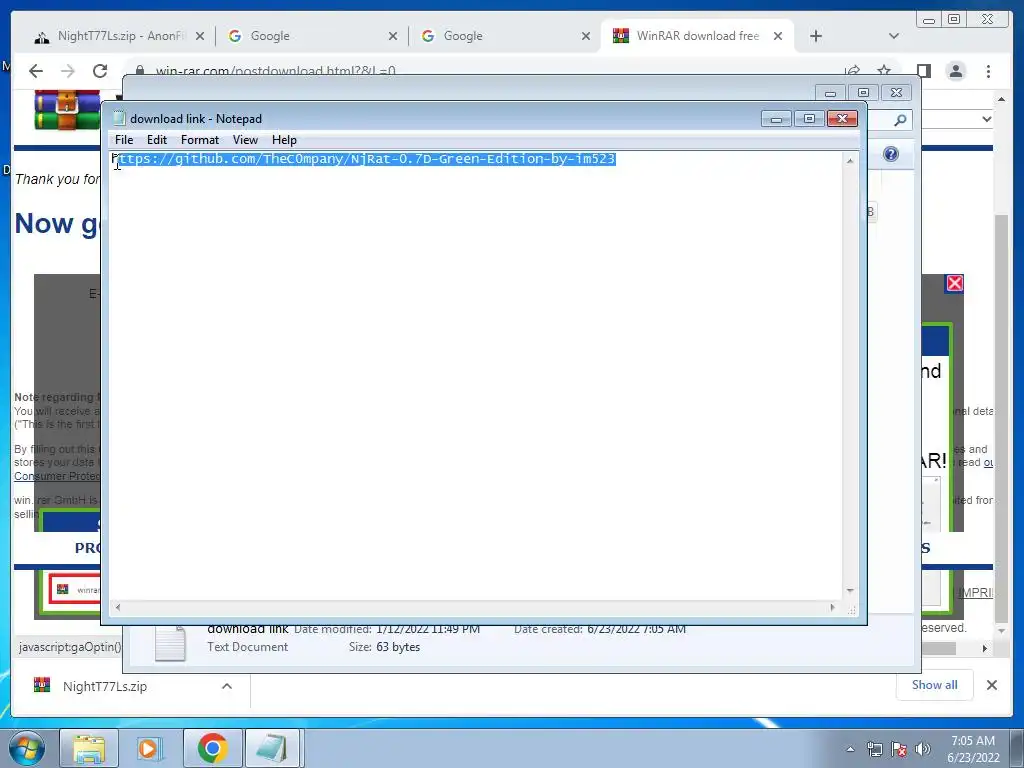
Task: Open the Notepad Edit menu
Action: (x=157, y=140)
